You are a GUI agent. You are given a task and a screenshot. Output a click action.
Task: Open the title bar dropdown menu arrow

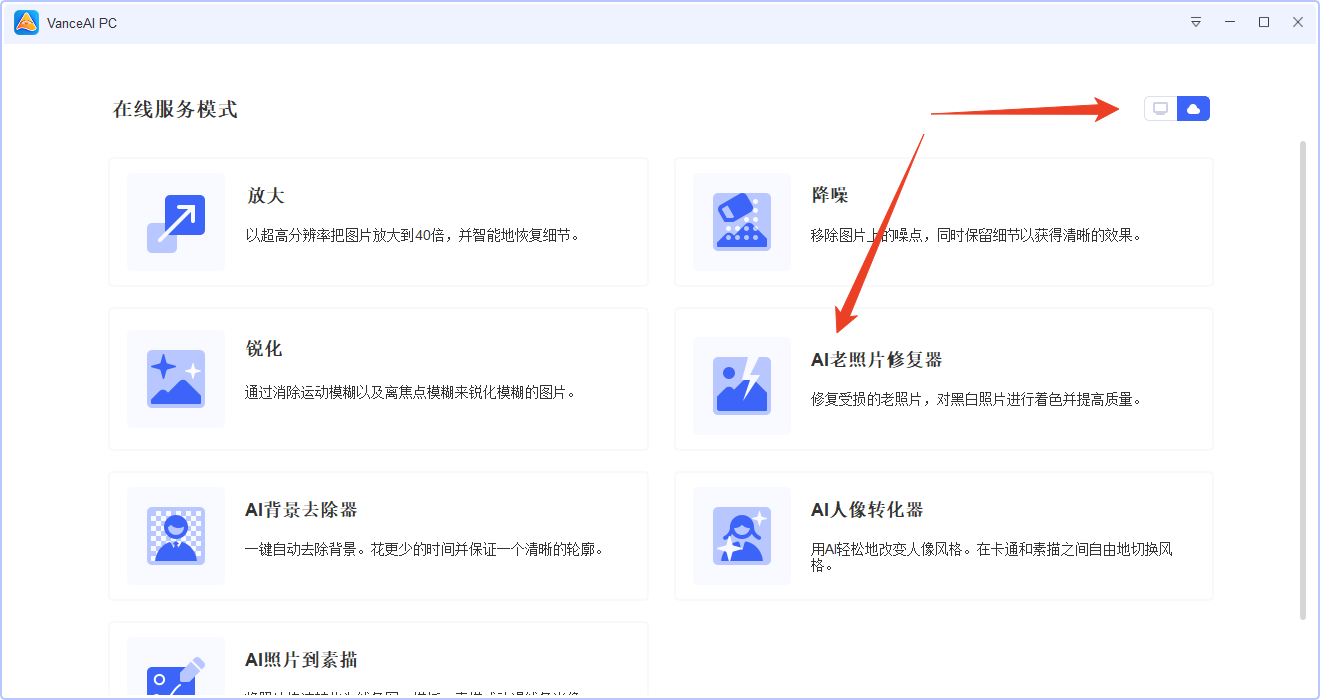pyautogui.click(x=1196, y=21)
